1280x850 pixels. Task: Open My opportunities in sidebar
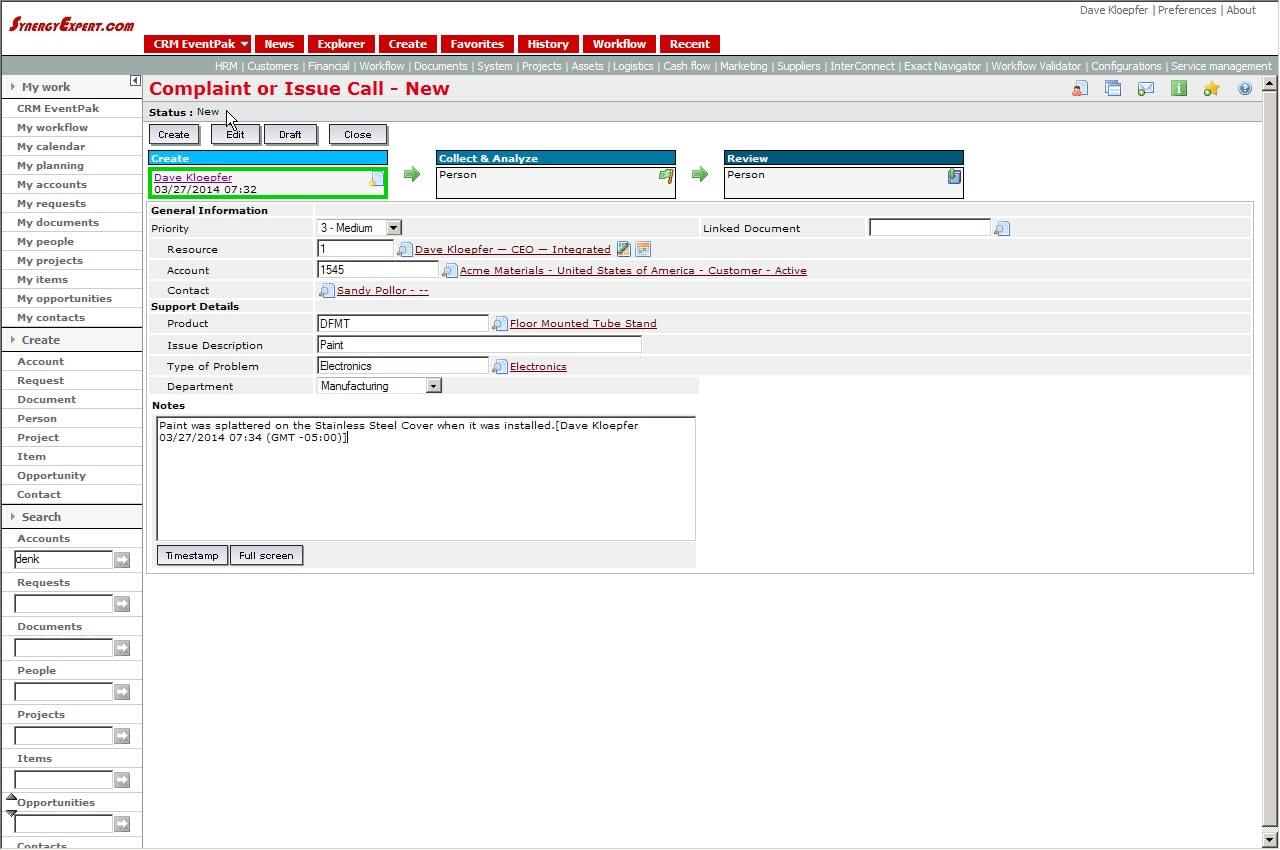(x=64, y=299)
